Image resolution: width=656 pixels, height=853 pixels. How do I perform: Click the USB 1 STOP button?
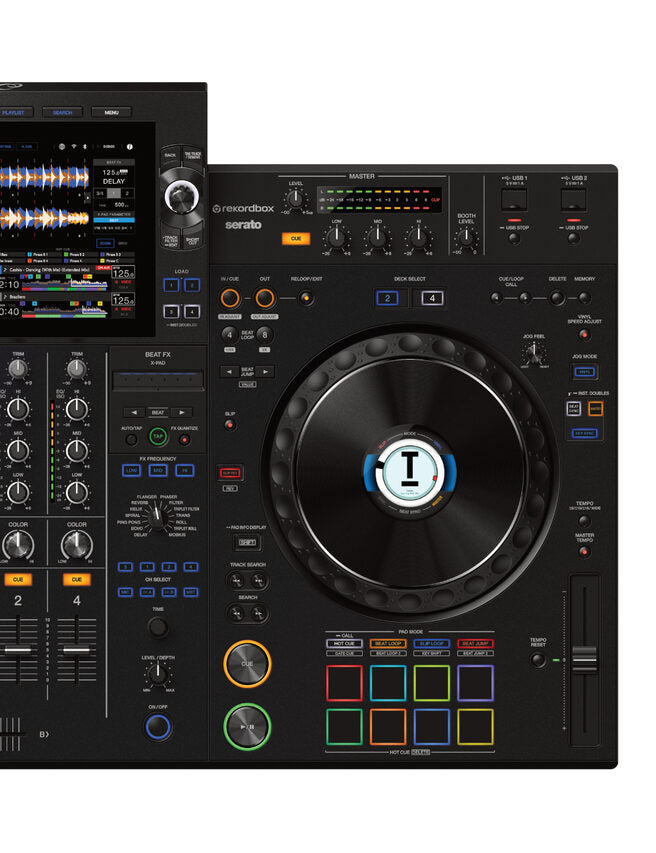pos(514,238)
